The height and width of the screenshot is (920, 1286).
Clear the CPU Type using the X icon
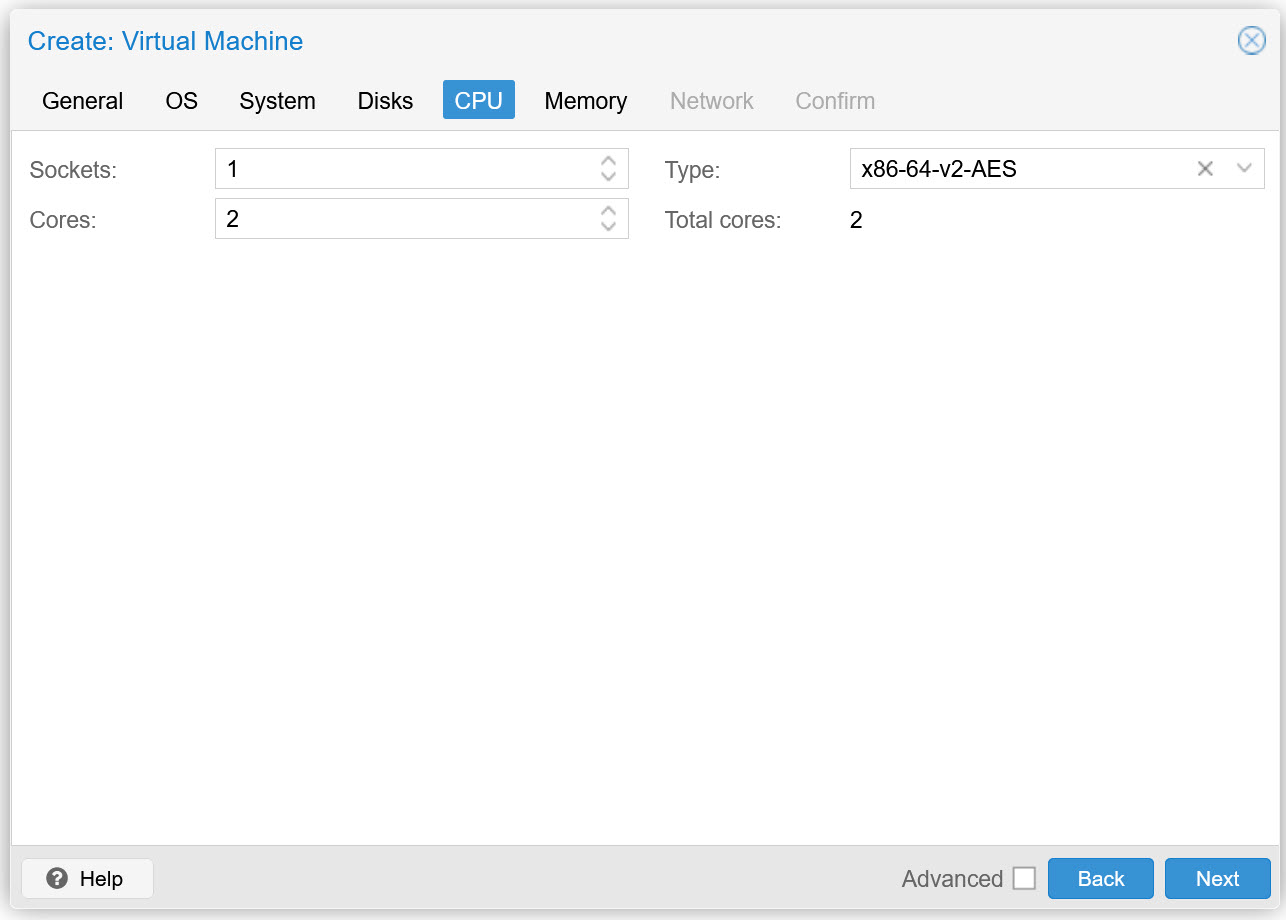(x=1204, y=168)
